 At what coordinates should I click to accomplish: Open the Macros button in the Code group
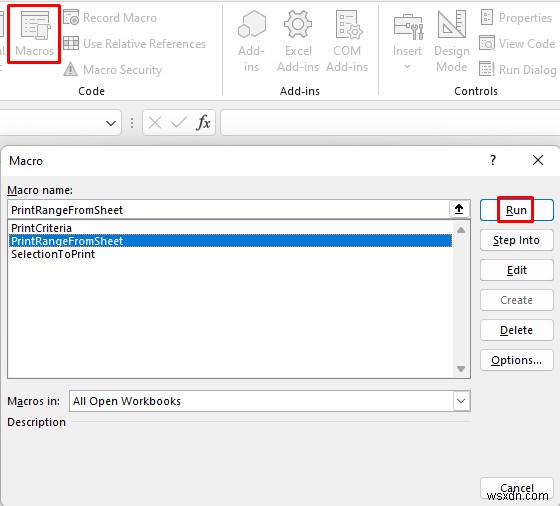pos(34,34)
